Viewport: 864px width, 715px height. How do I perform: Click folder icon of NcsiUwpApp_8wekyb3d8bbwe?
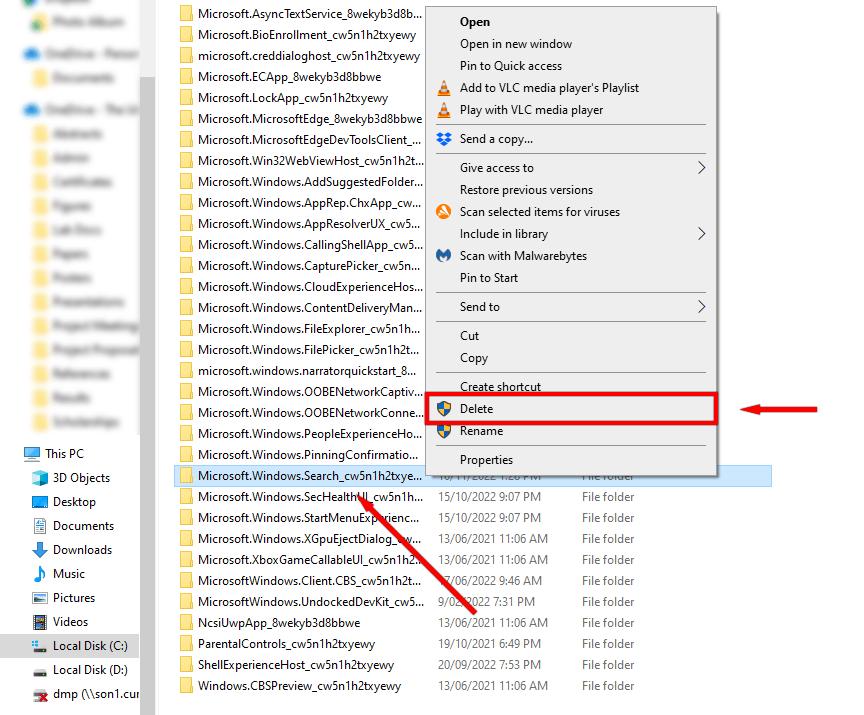(186, 622)
